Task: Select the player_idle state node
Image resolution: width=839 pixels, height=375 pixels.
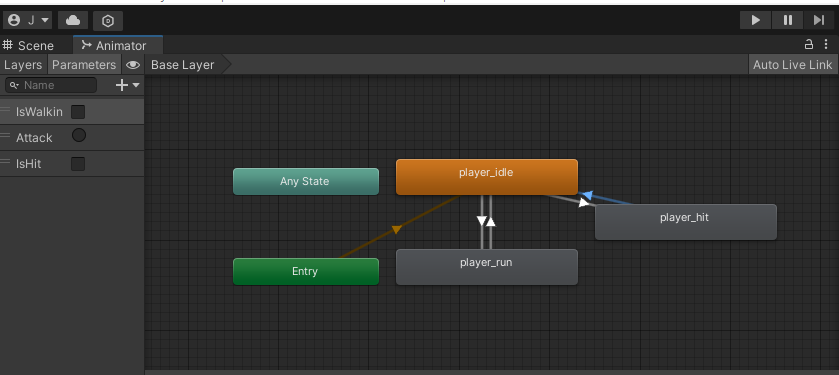Action: tap(486, 177)
